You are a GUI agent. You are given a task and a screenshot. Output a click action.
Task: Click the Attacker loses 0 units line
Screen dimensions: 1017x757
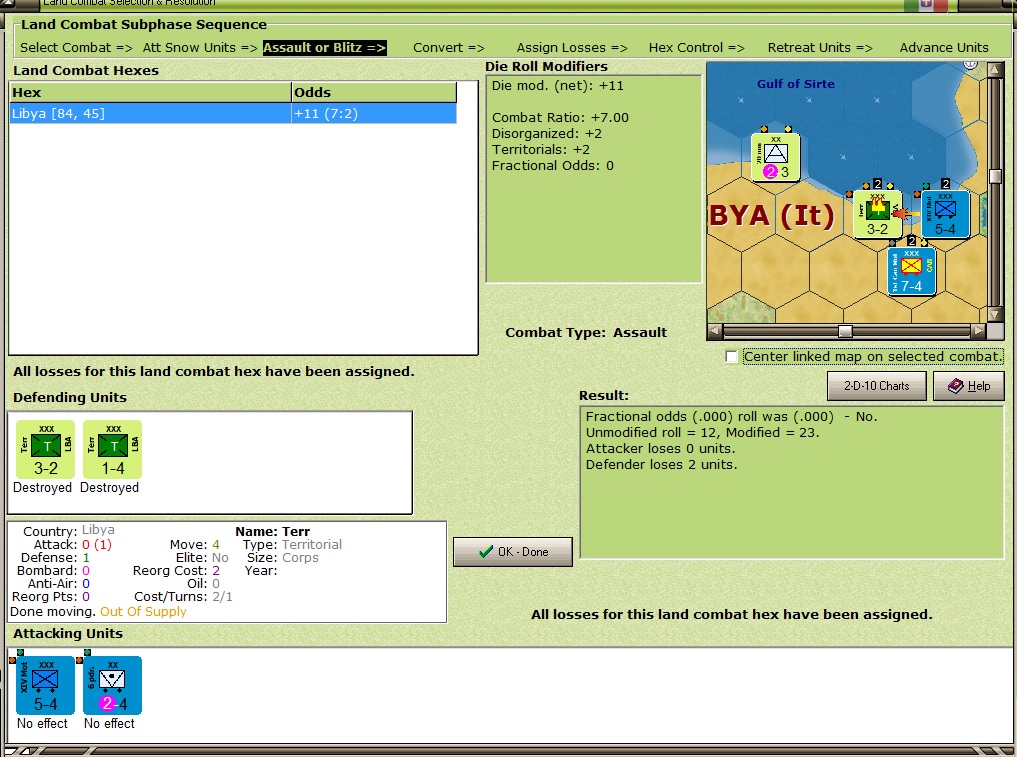(660, 448)
